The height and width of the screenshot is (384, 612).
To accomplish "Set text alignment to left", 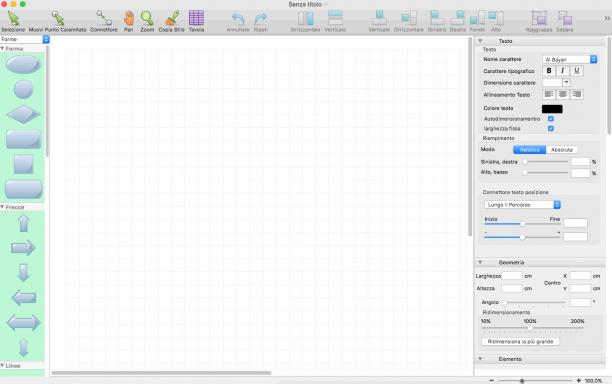I will pyautogui.click(x=549, y=94).
